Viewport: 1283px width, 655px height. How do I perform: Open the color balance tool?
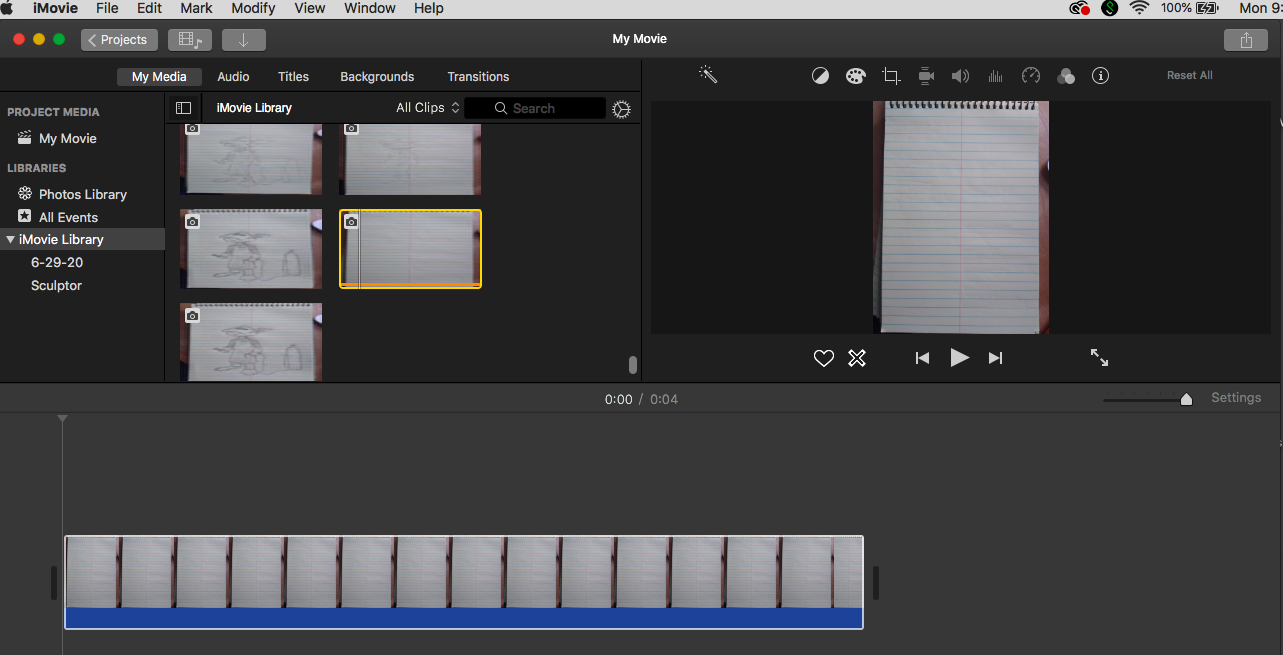[x=820, y=76]
